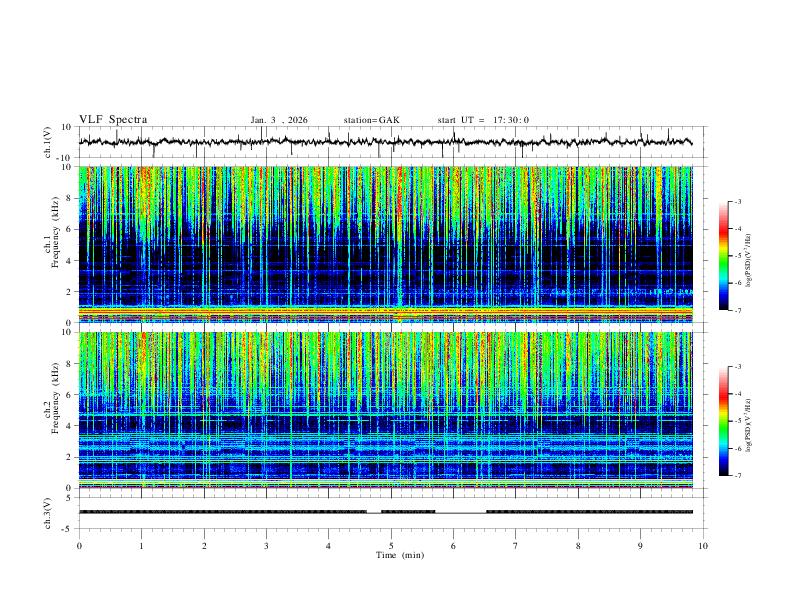This screenshot has height=612, width=792.
Task: Click the yellow-red band near 1 kHz in ch.1
Action: tap(385, 310)
